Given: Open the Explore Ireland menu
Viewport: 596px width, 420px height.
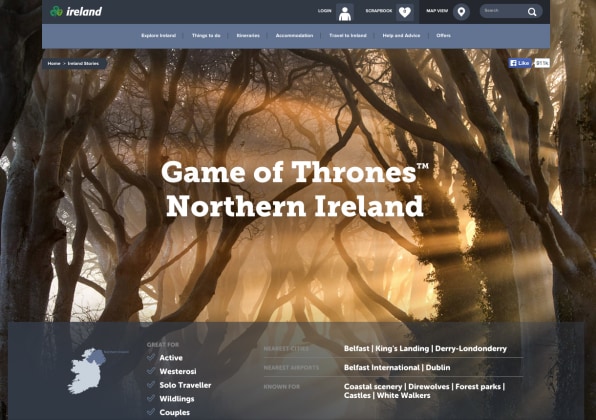Looking at the screenshot, I should pos(159,35).
